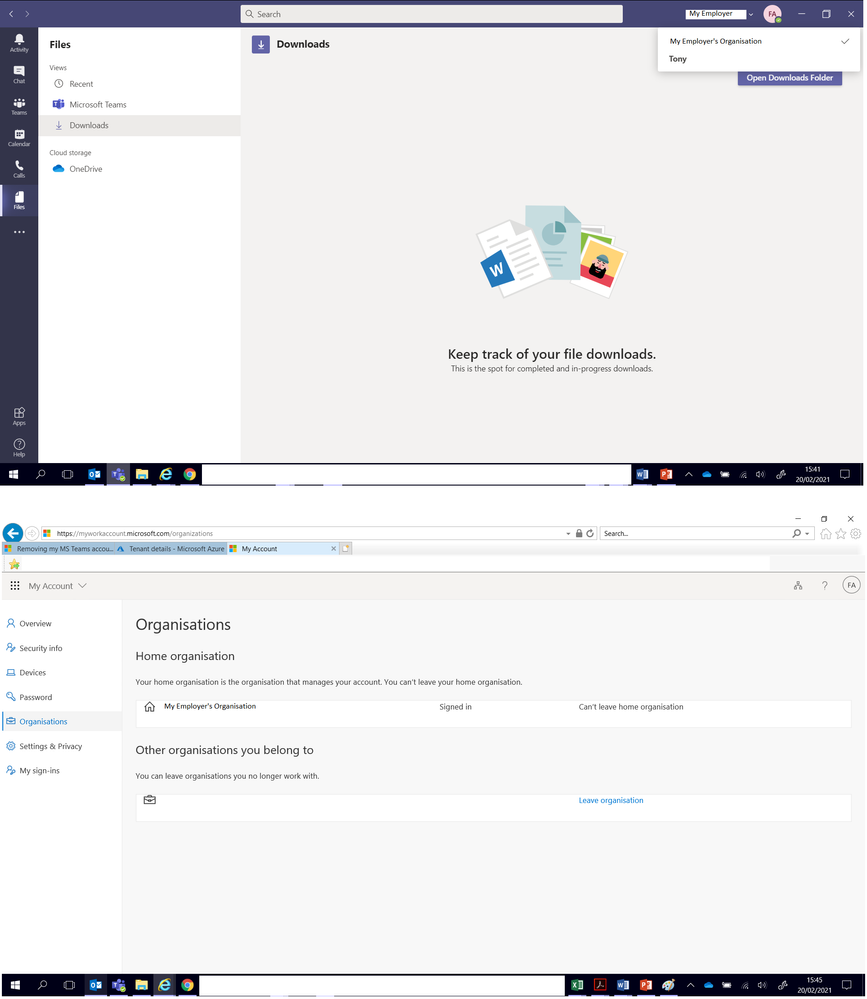Open Chat from the Teams sidebar
The image size is (867, 999).
coord(18,75)
